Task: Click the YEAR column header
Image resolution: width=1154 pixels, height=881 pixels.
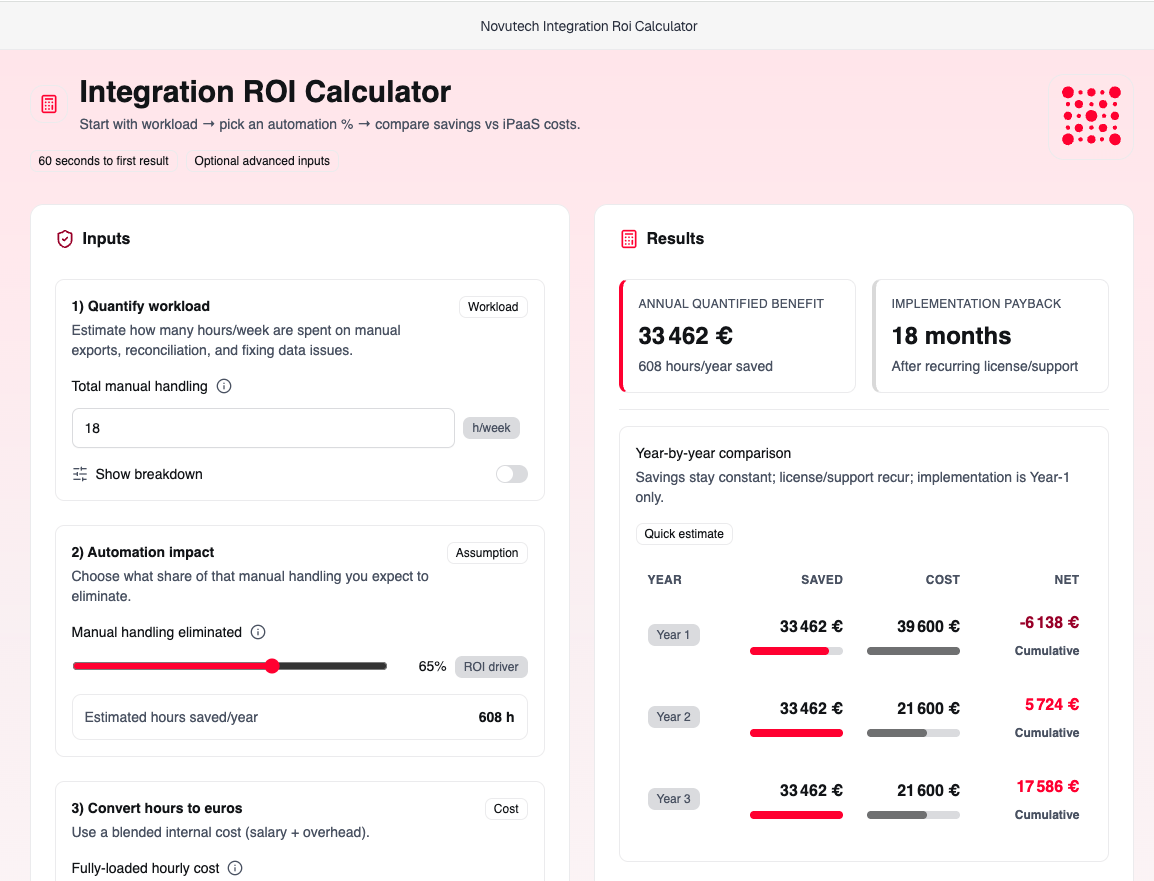Action: (665, 580)
